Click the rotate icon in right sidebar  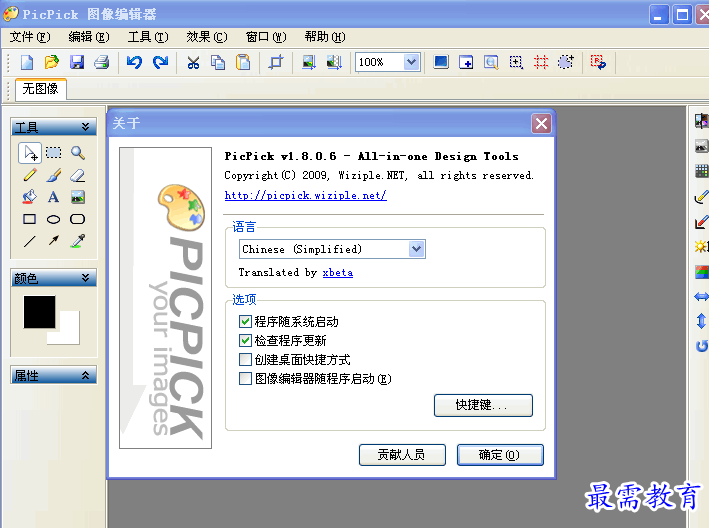pos(701,346)
